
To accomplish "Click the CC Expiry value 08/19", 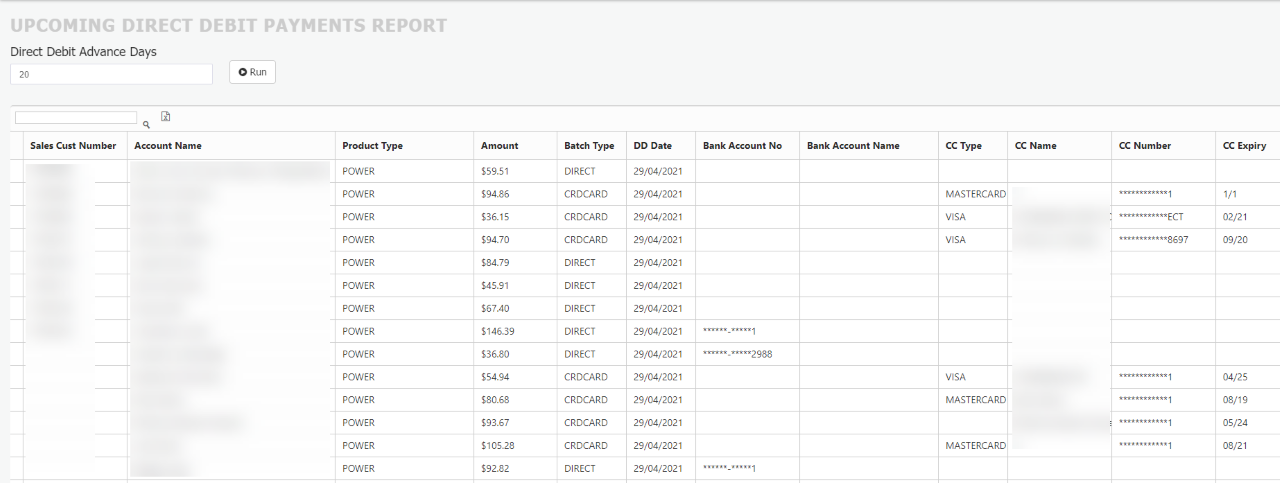I will click(x=1234, y=400).
